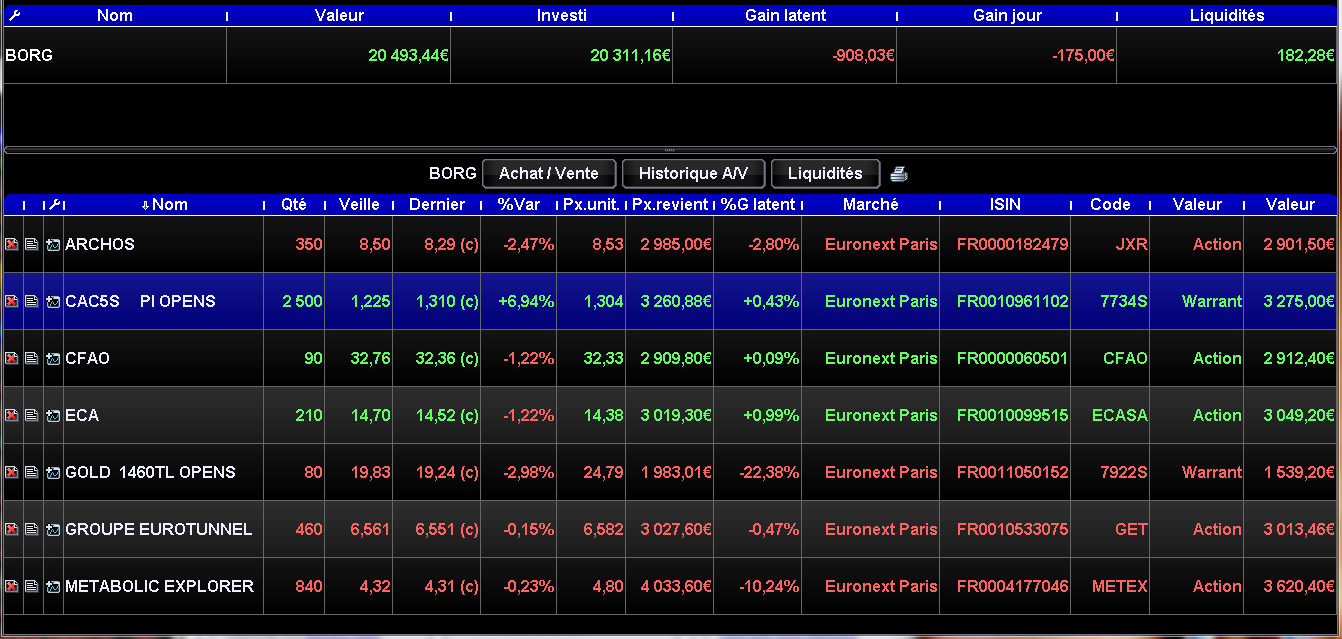Click the latent gain -908,03€
This screenshot has width=1342, height=639.
[863, 56]
